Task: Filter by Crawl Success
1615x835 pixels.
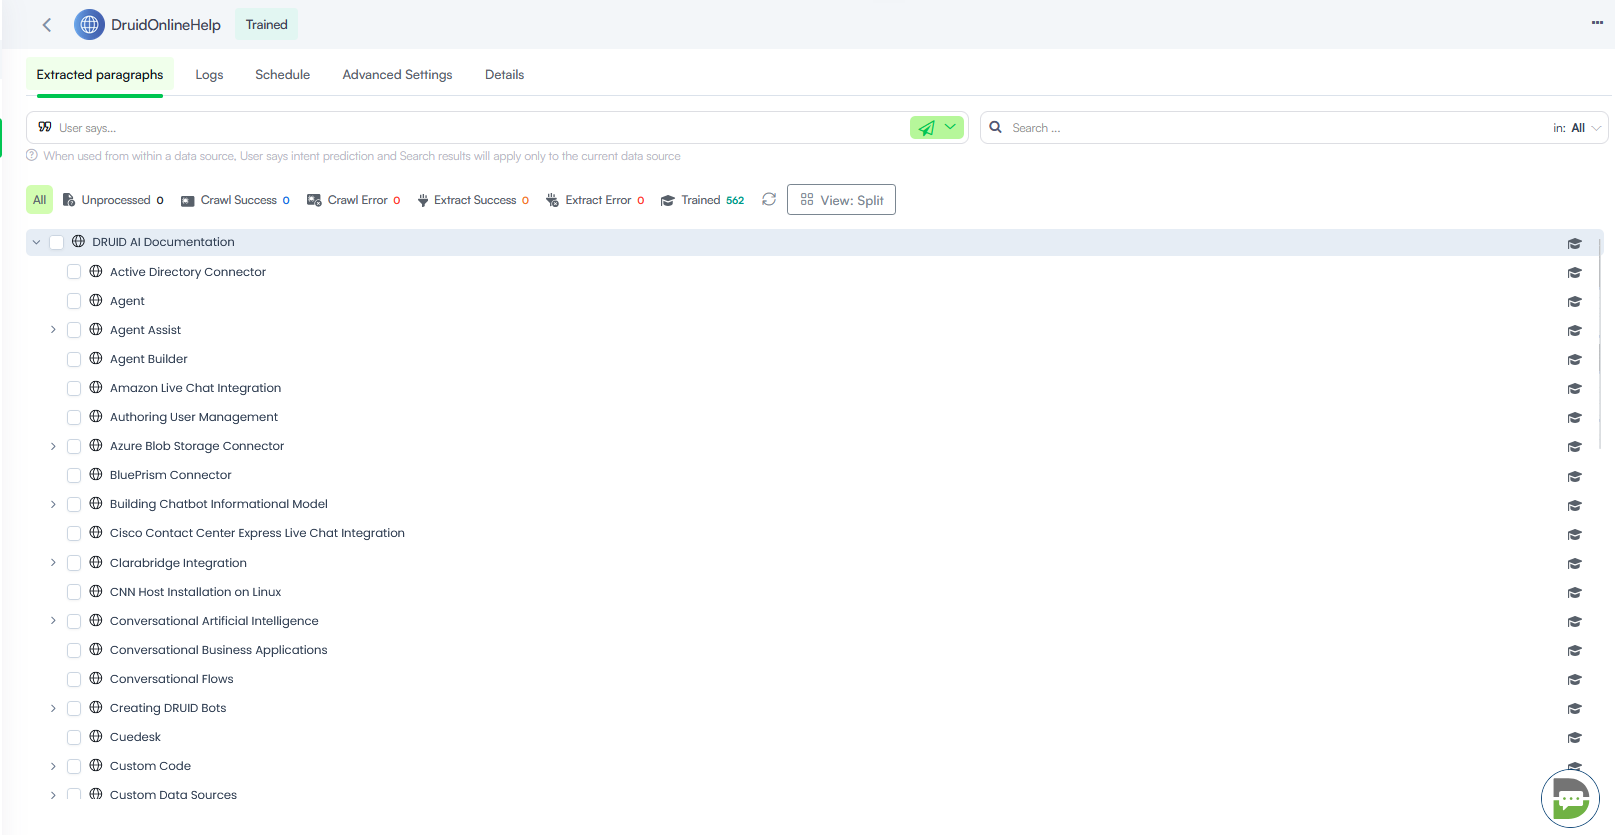Action: coord(235,200)
